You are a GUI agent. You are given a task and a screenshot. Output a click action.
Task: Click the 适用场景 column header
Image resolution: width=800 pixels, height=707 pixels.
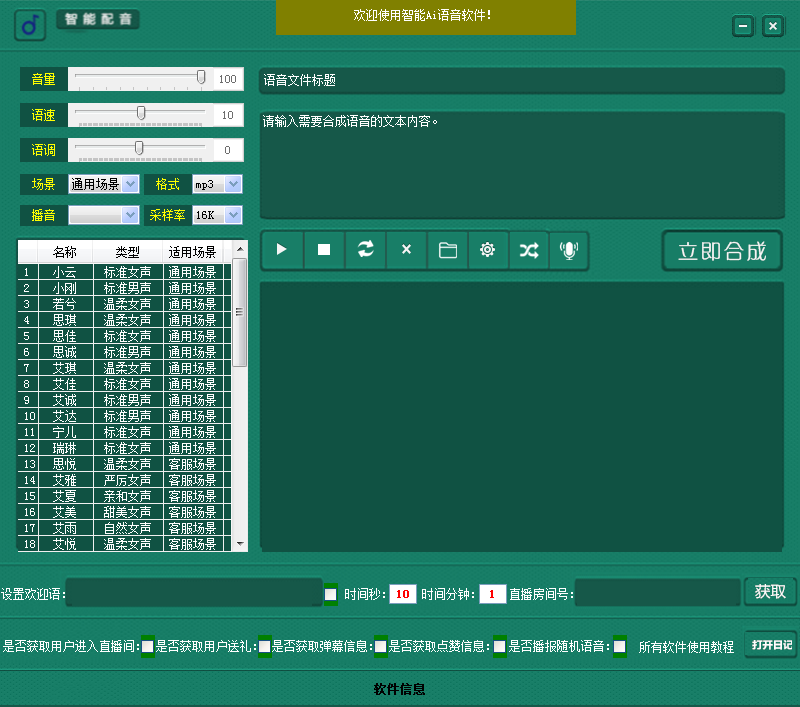click(x=192, y=251)
